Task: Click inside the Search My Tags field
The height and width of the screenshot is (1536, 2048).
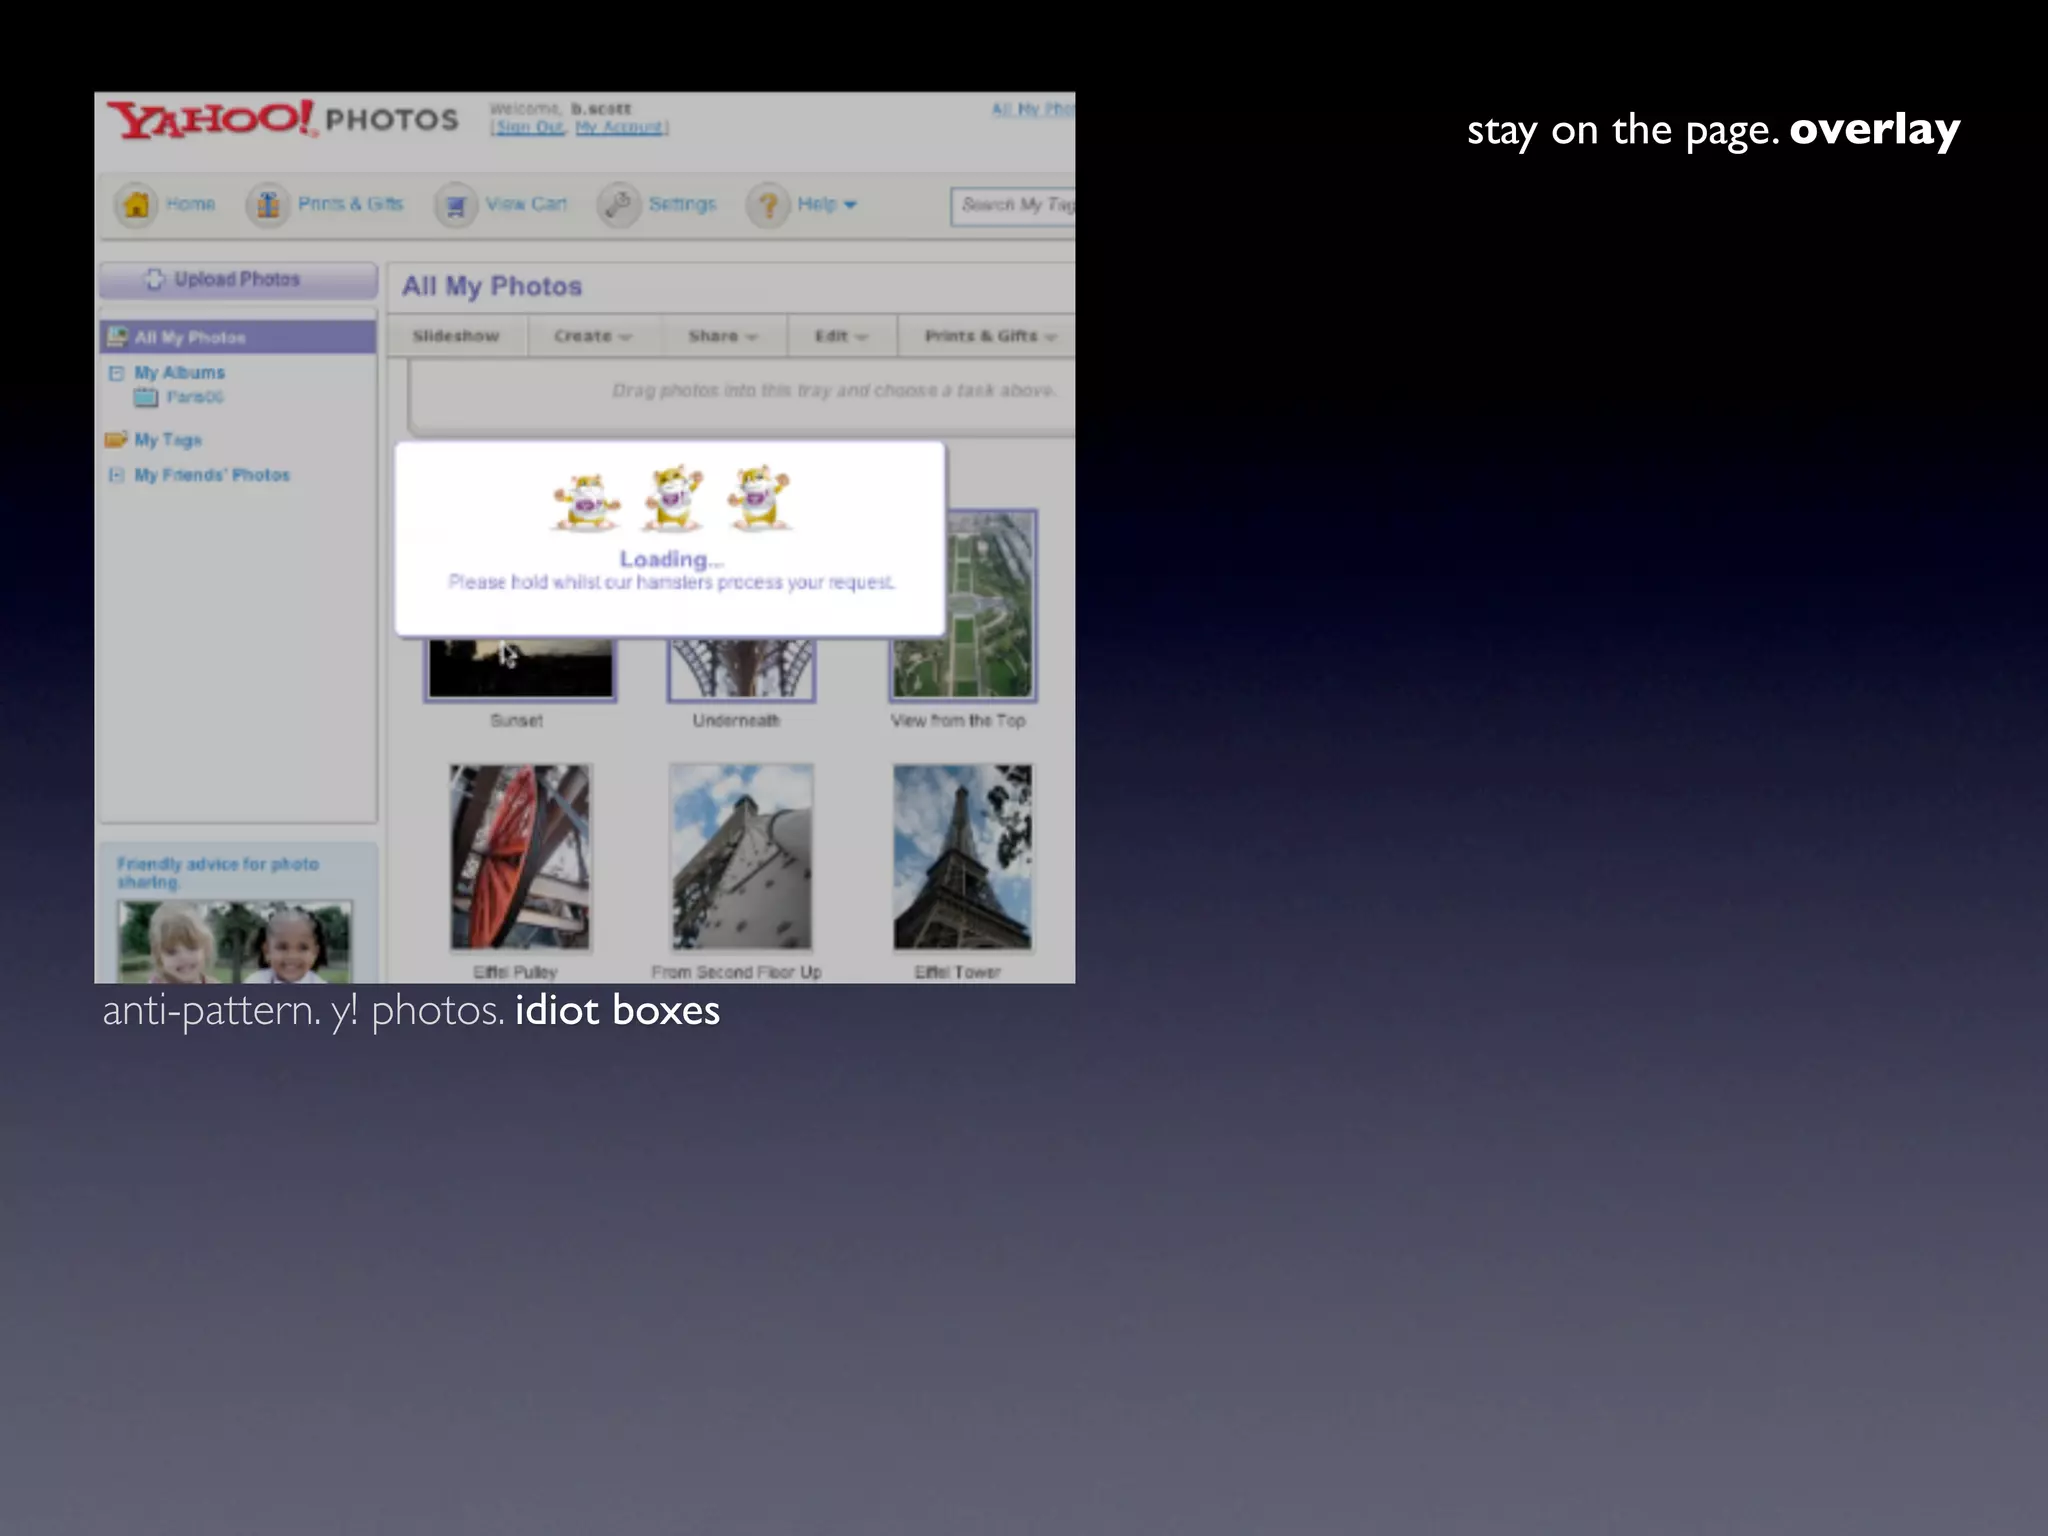Action: click(x=1012, y=206)
